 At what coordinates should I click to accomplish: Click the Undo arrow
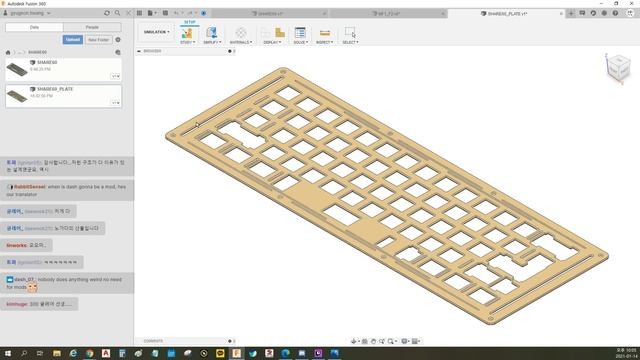177,13
